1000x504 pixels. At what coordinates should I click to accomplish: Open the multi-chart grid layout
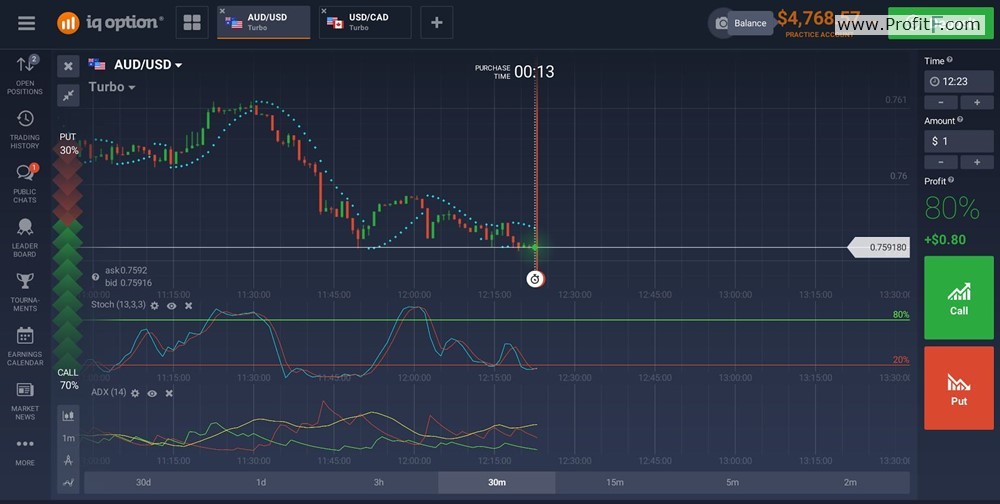192,23
